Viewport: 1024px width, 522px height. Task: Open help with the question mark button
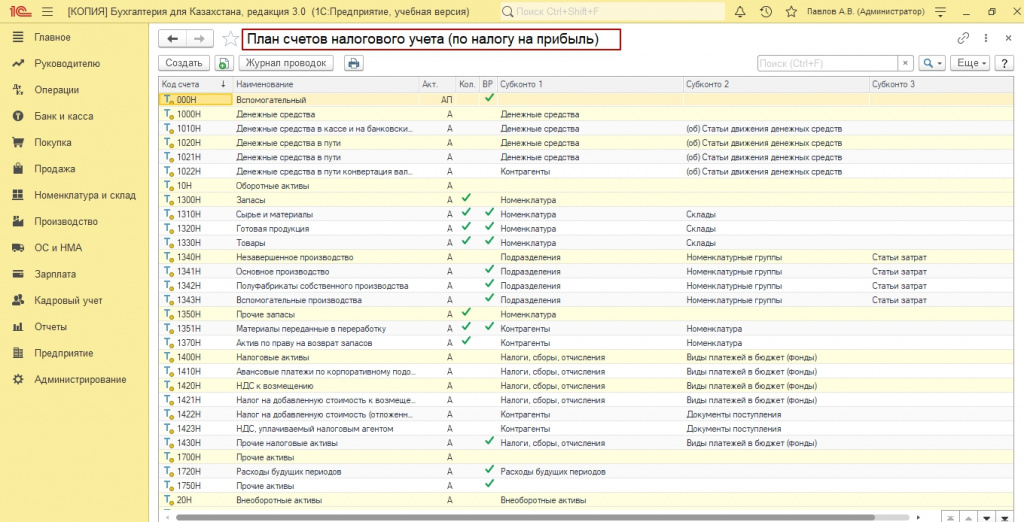tap(1004, 63)
